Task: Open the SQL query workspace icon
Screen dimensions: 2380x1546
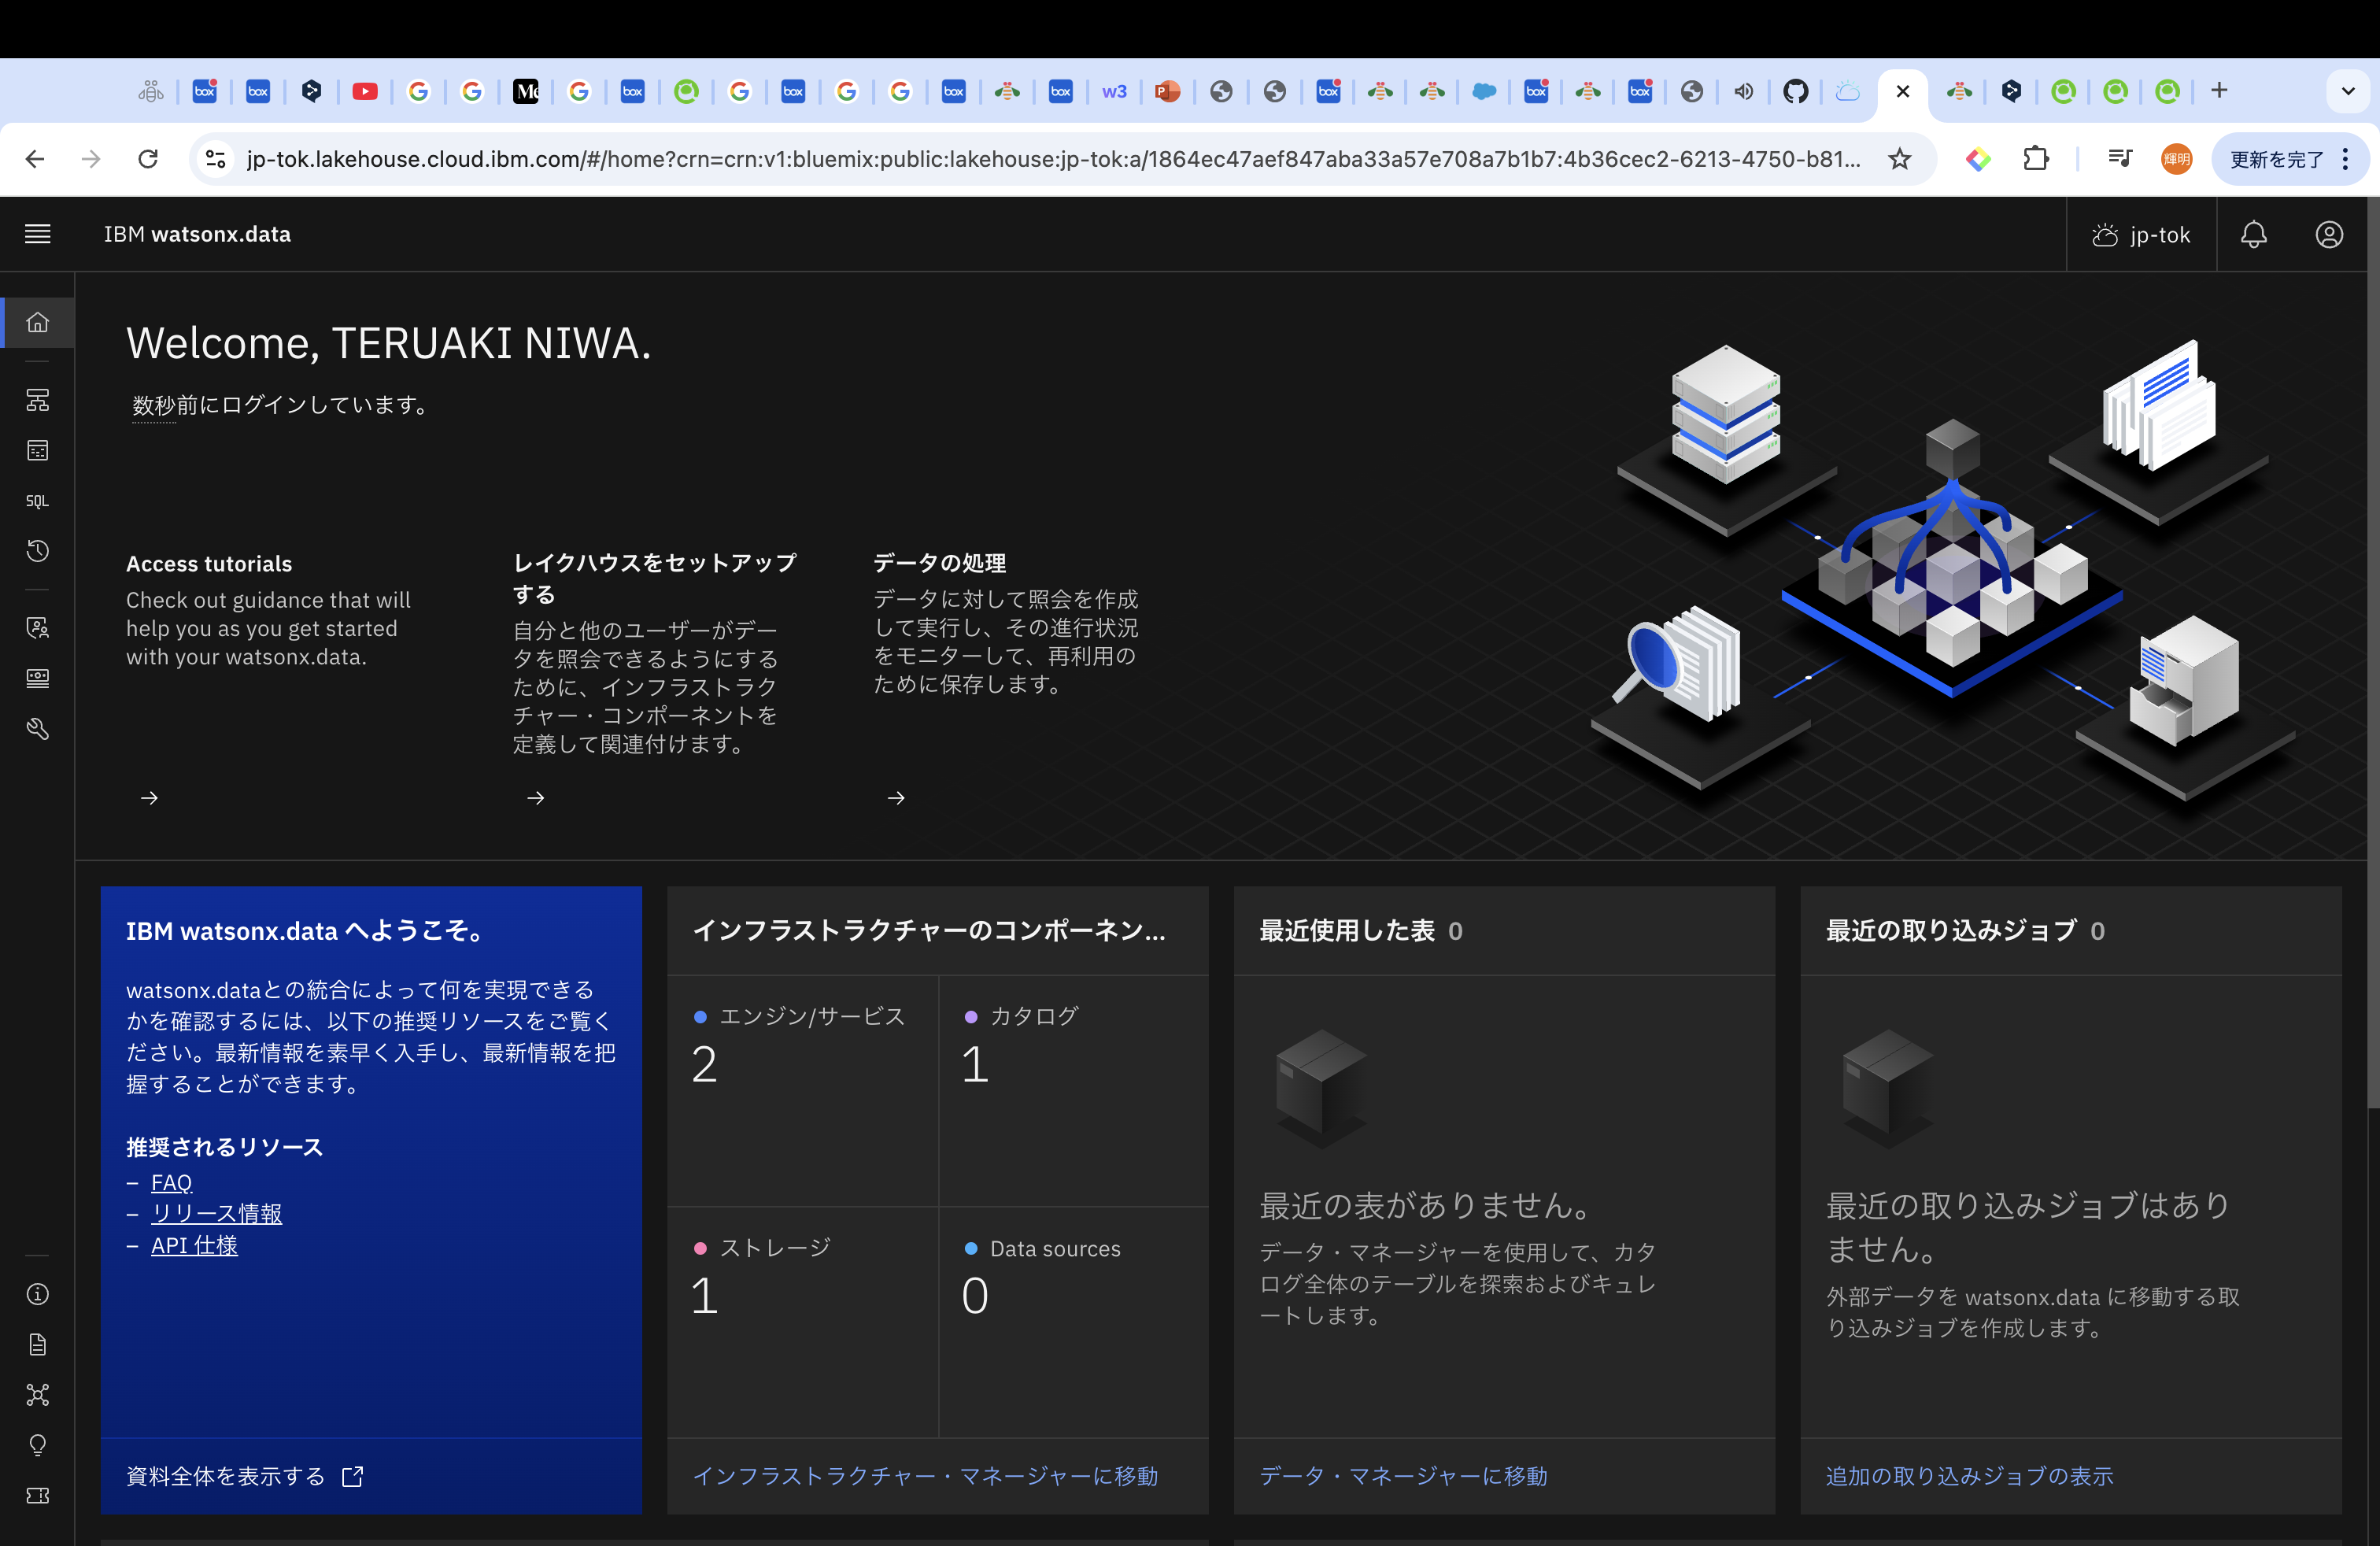Action: click(x=37, y=501)
